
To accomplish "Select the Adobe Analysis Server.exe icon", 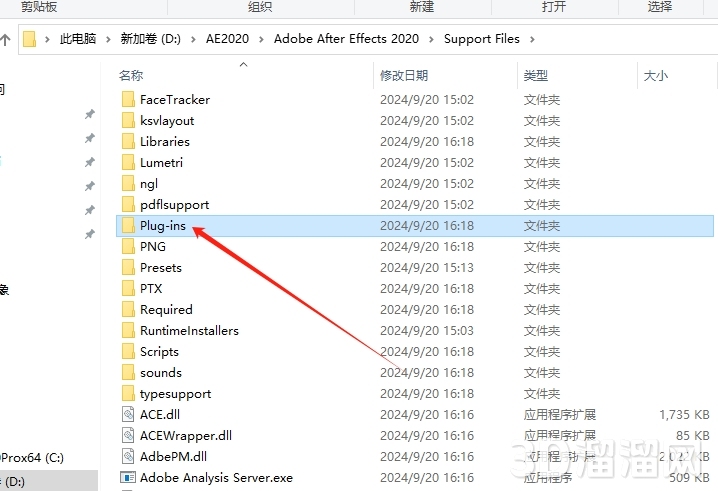I will pos(128,477).
